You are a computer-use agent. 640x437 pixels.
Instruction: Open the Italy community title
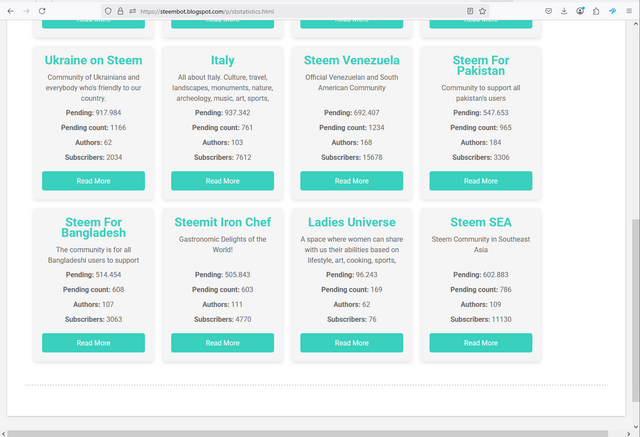(222, 60)
